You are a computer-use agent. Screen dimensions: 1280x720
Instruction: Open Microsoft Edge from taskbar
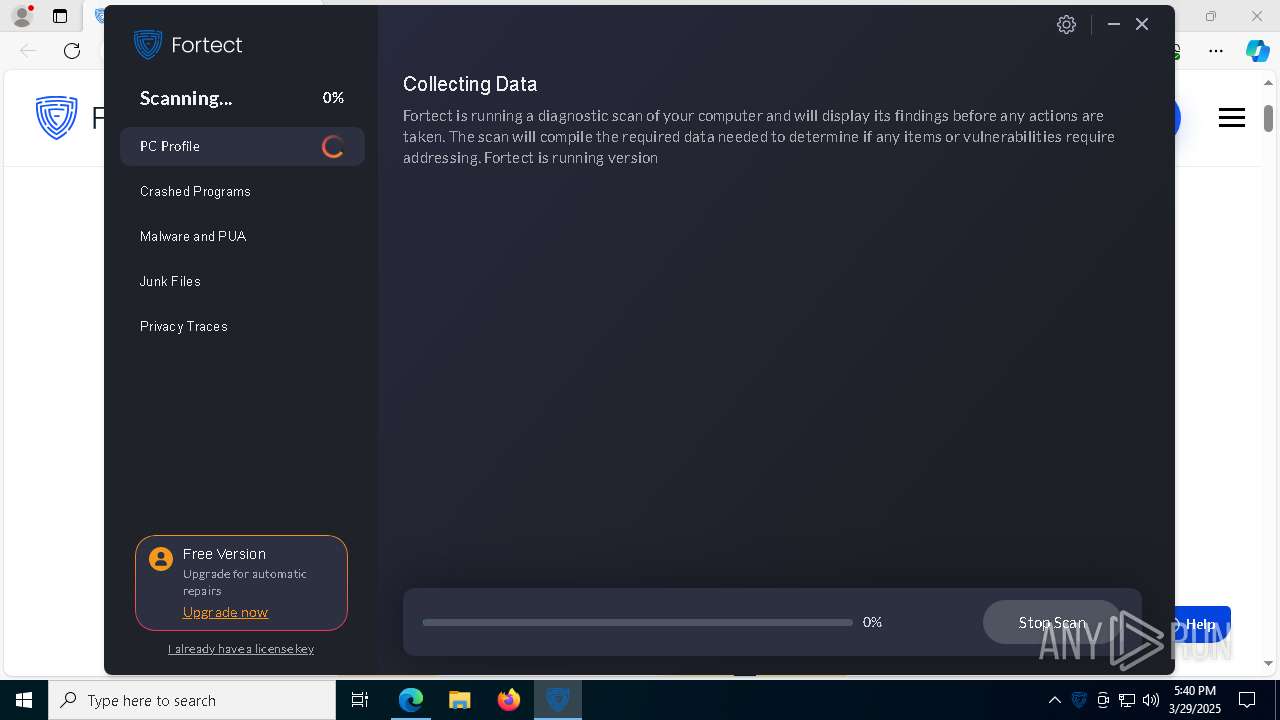(411, 700)
